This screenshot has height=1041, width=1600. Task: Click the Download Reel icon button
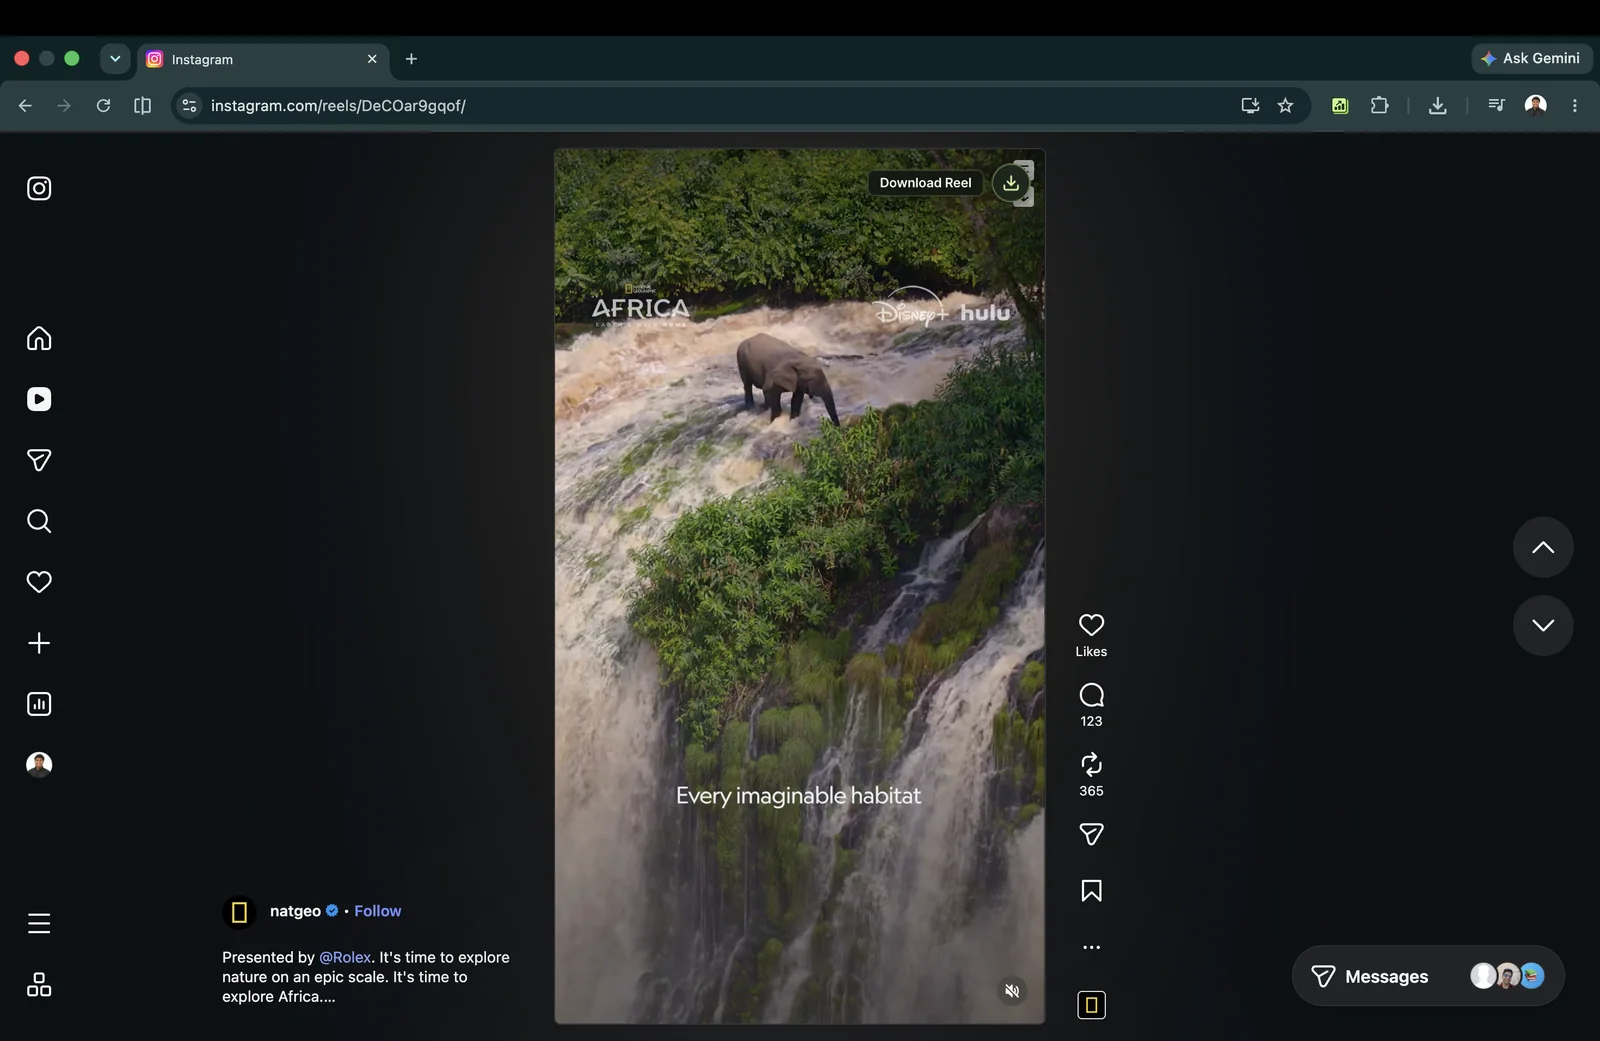pyautogui.click(x=1011, y=183)
